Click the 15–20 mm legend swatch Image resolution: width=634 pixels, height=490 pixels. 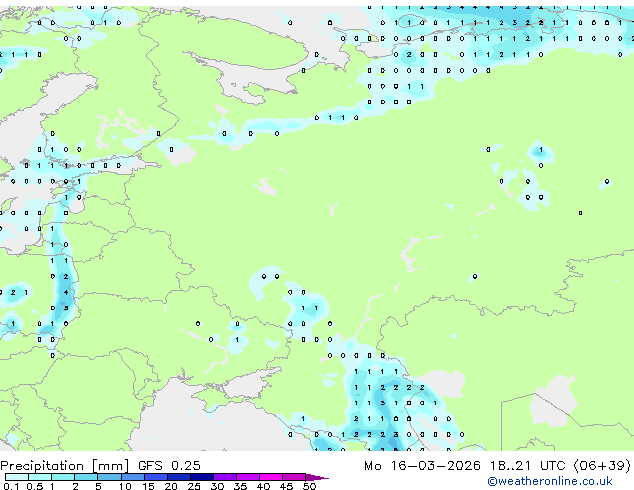click(156, 477)
